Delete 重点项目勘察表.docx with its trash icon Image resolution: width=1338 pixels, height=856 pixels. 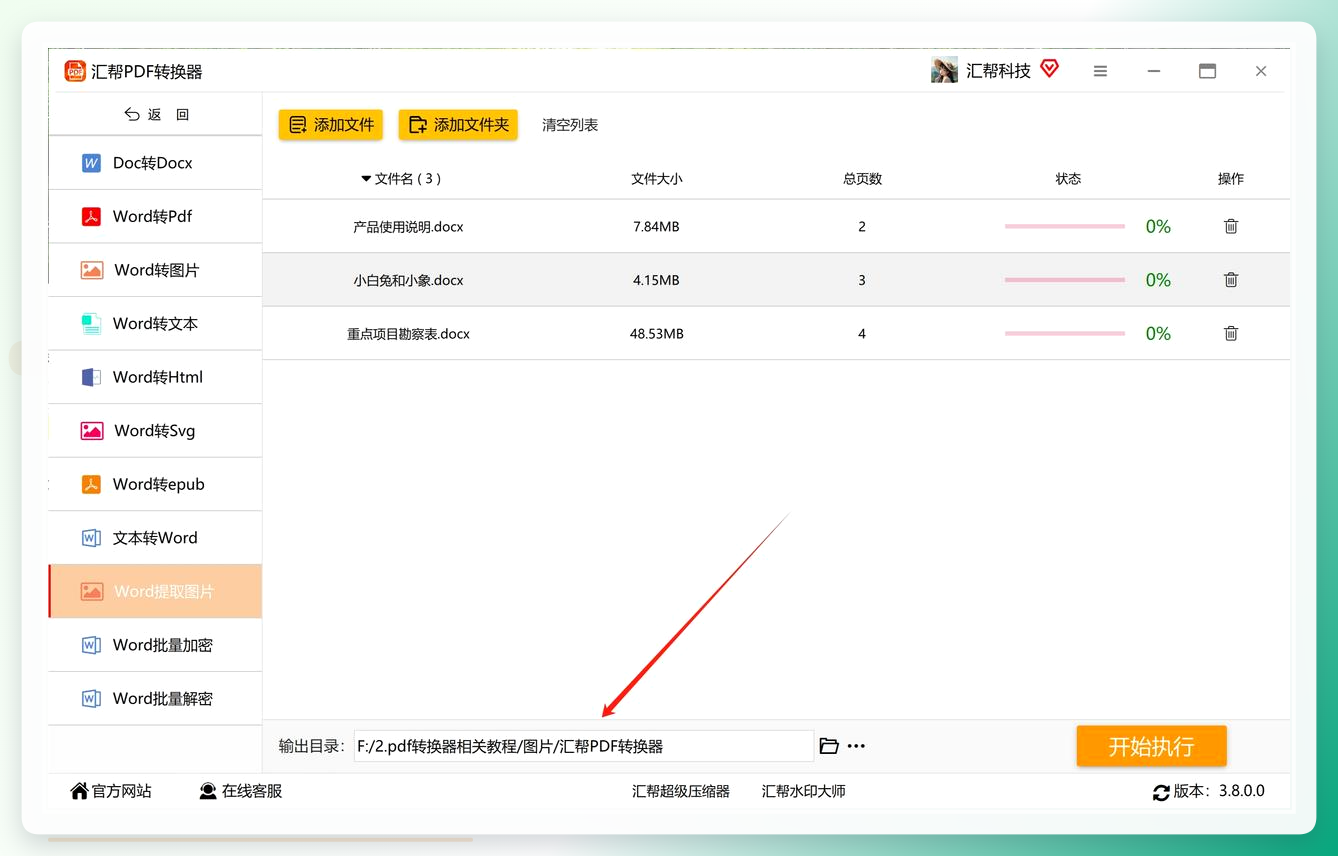tap(1231, 334)
